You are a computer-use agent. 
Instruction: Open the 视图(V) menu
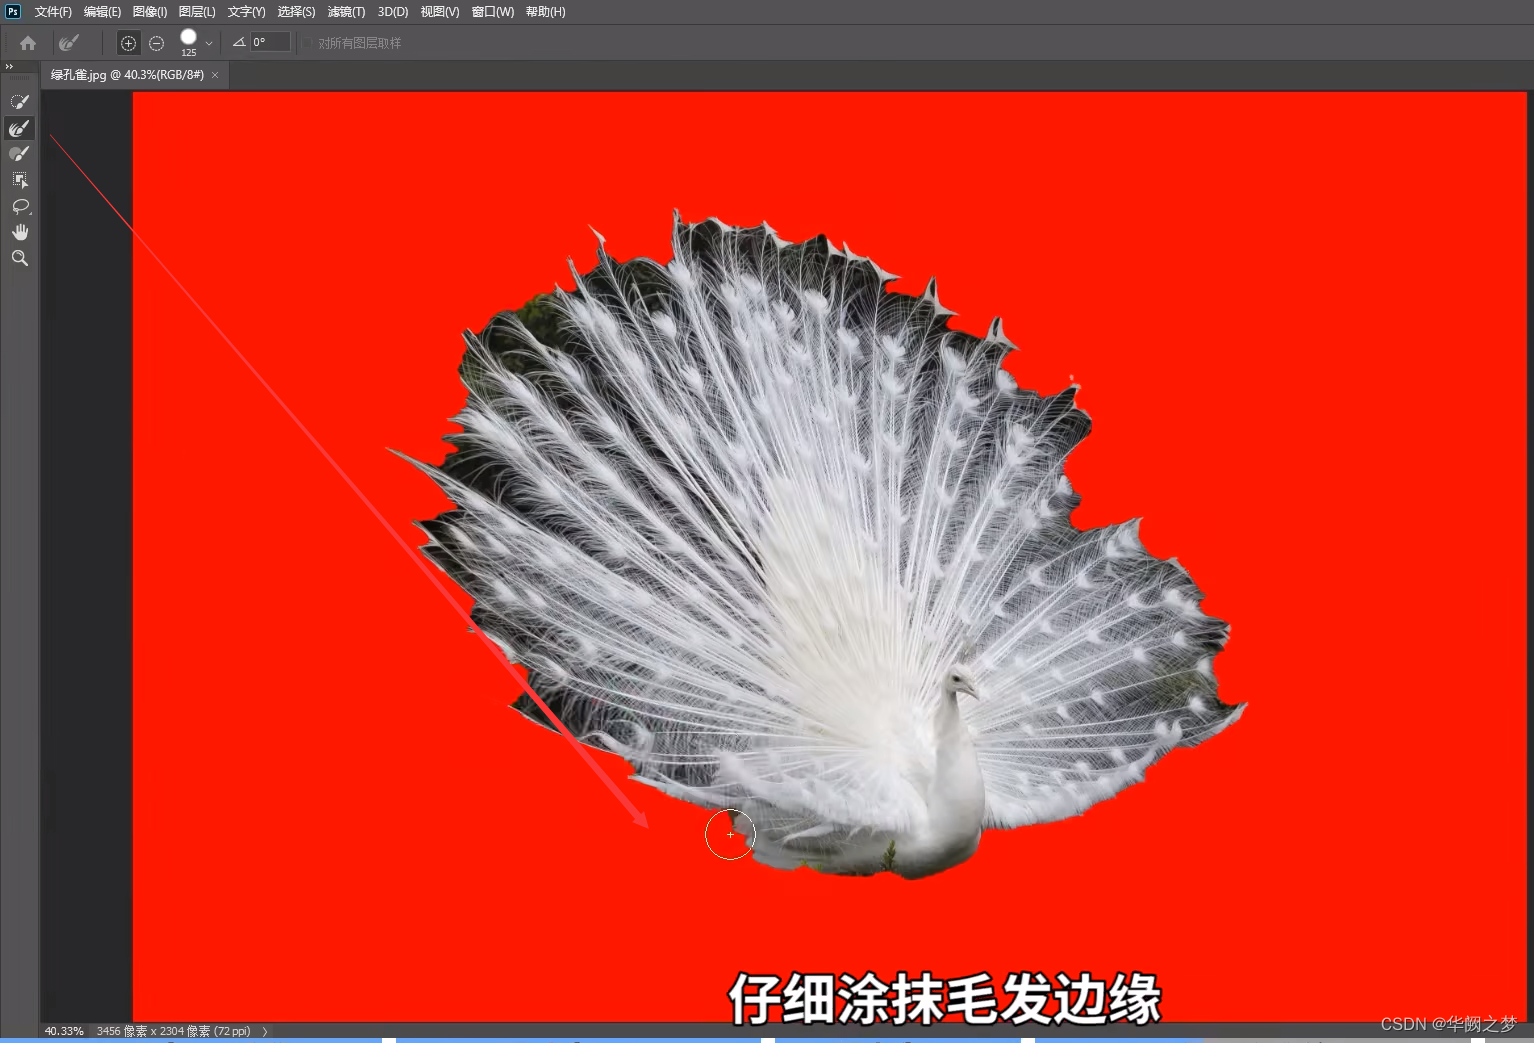point(440,12)
